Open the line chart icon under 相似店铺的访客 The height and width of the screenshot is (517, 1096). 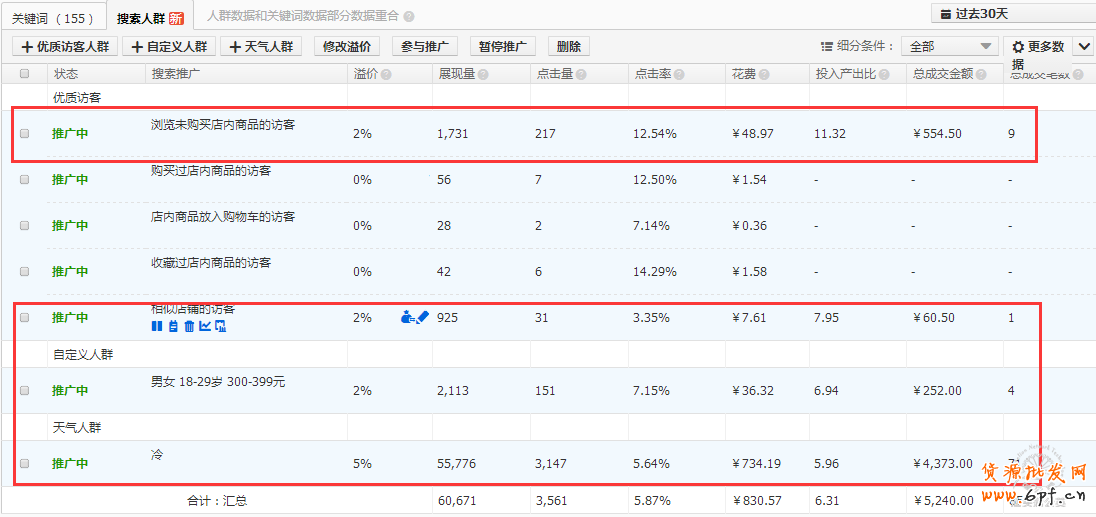205,326
